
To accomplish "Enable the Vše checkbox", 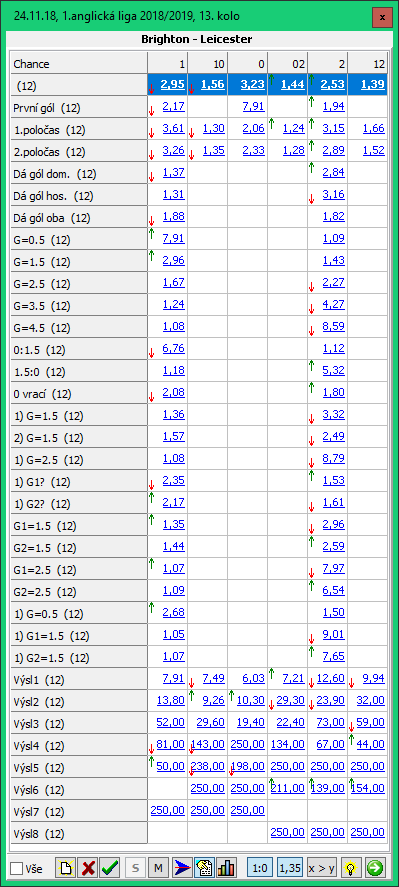I will pos(17,868).
